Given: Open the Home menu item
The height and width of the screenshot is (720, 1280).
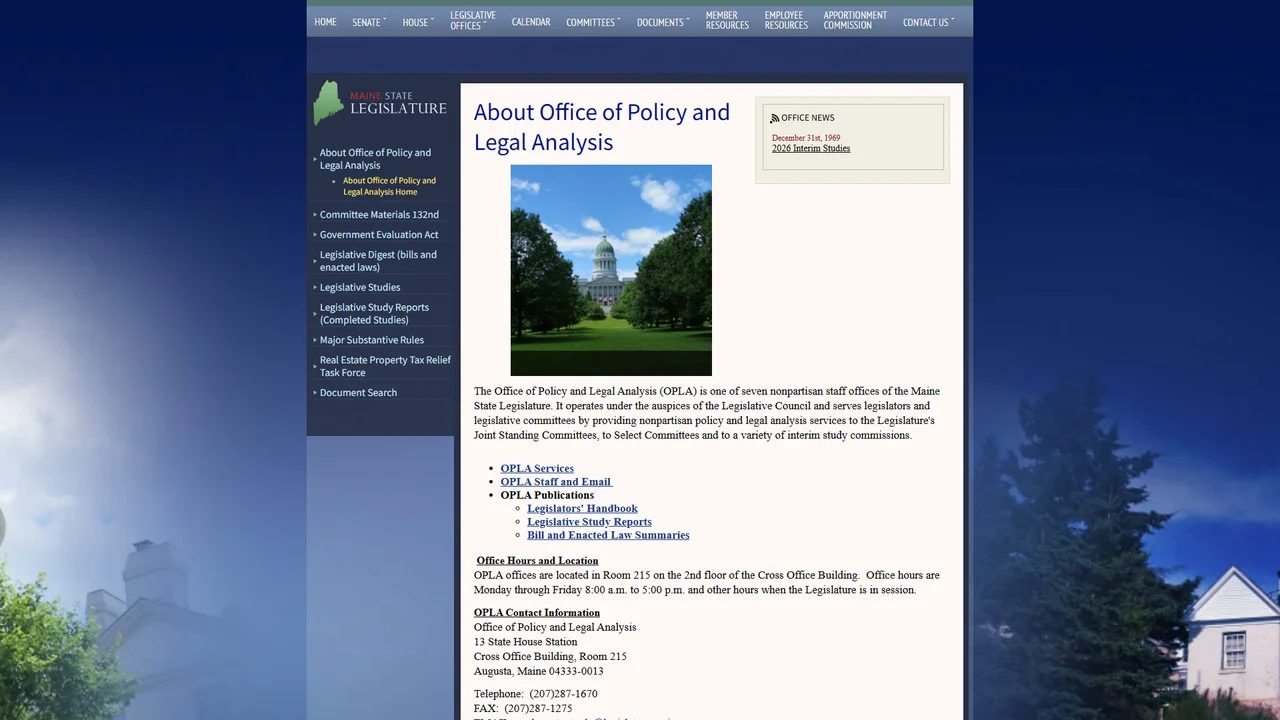Looking at the screenshot, I should pyautogui.click(x=325, y=22).
